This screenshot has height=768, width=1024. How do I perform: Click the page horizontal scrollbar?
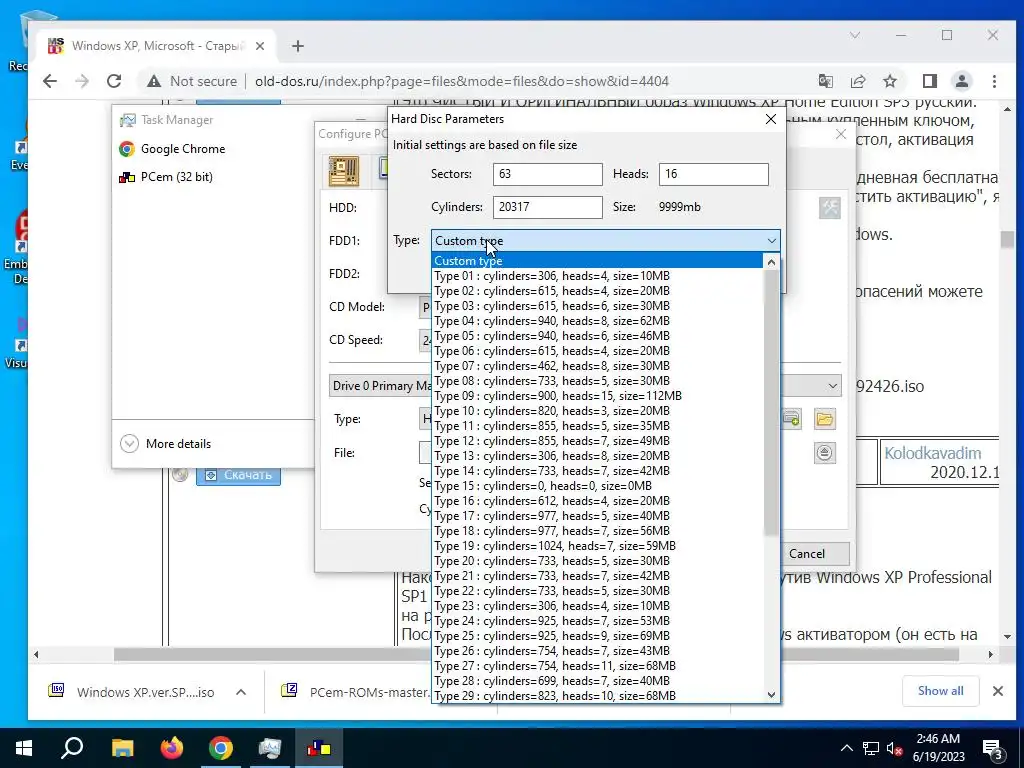(536, 654)
